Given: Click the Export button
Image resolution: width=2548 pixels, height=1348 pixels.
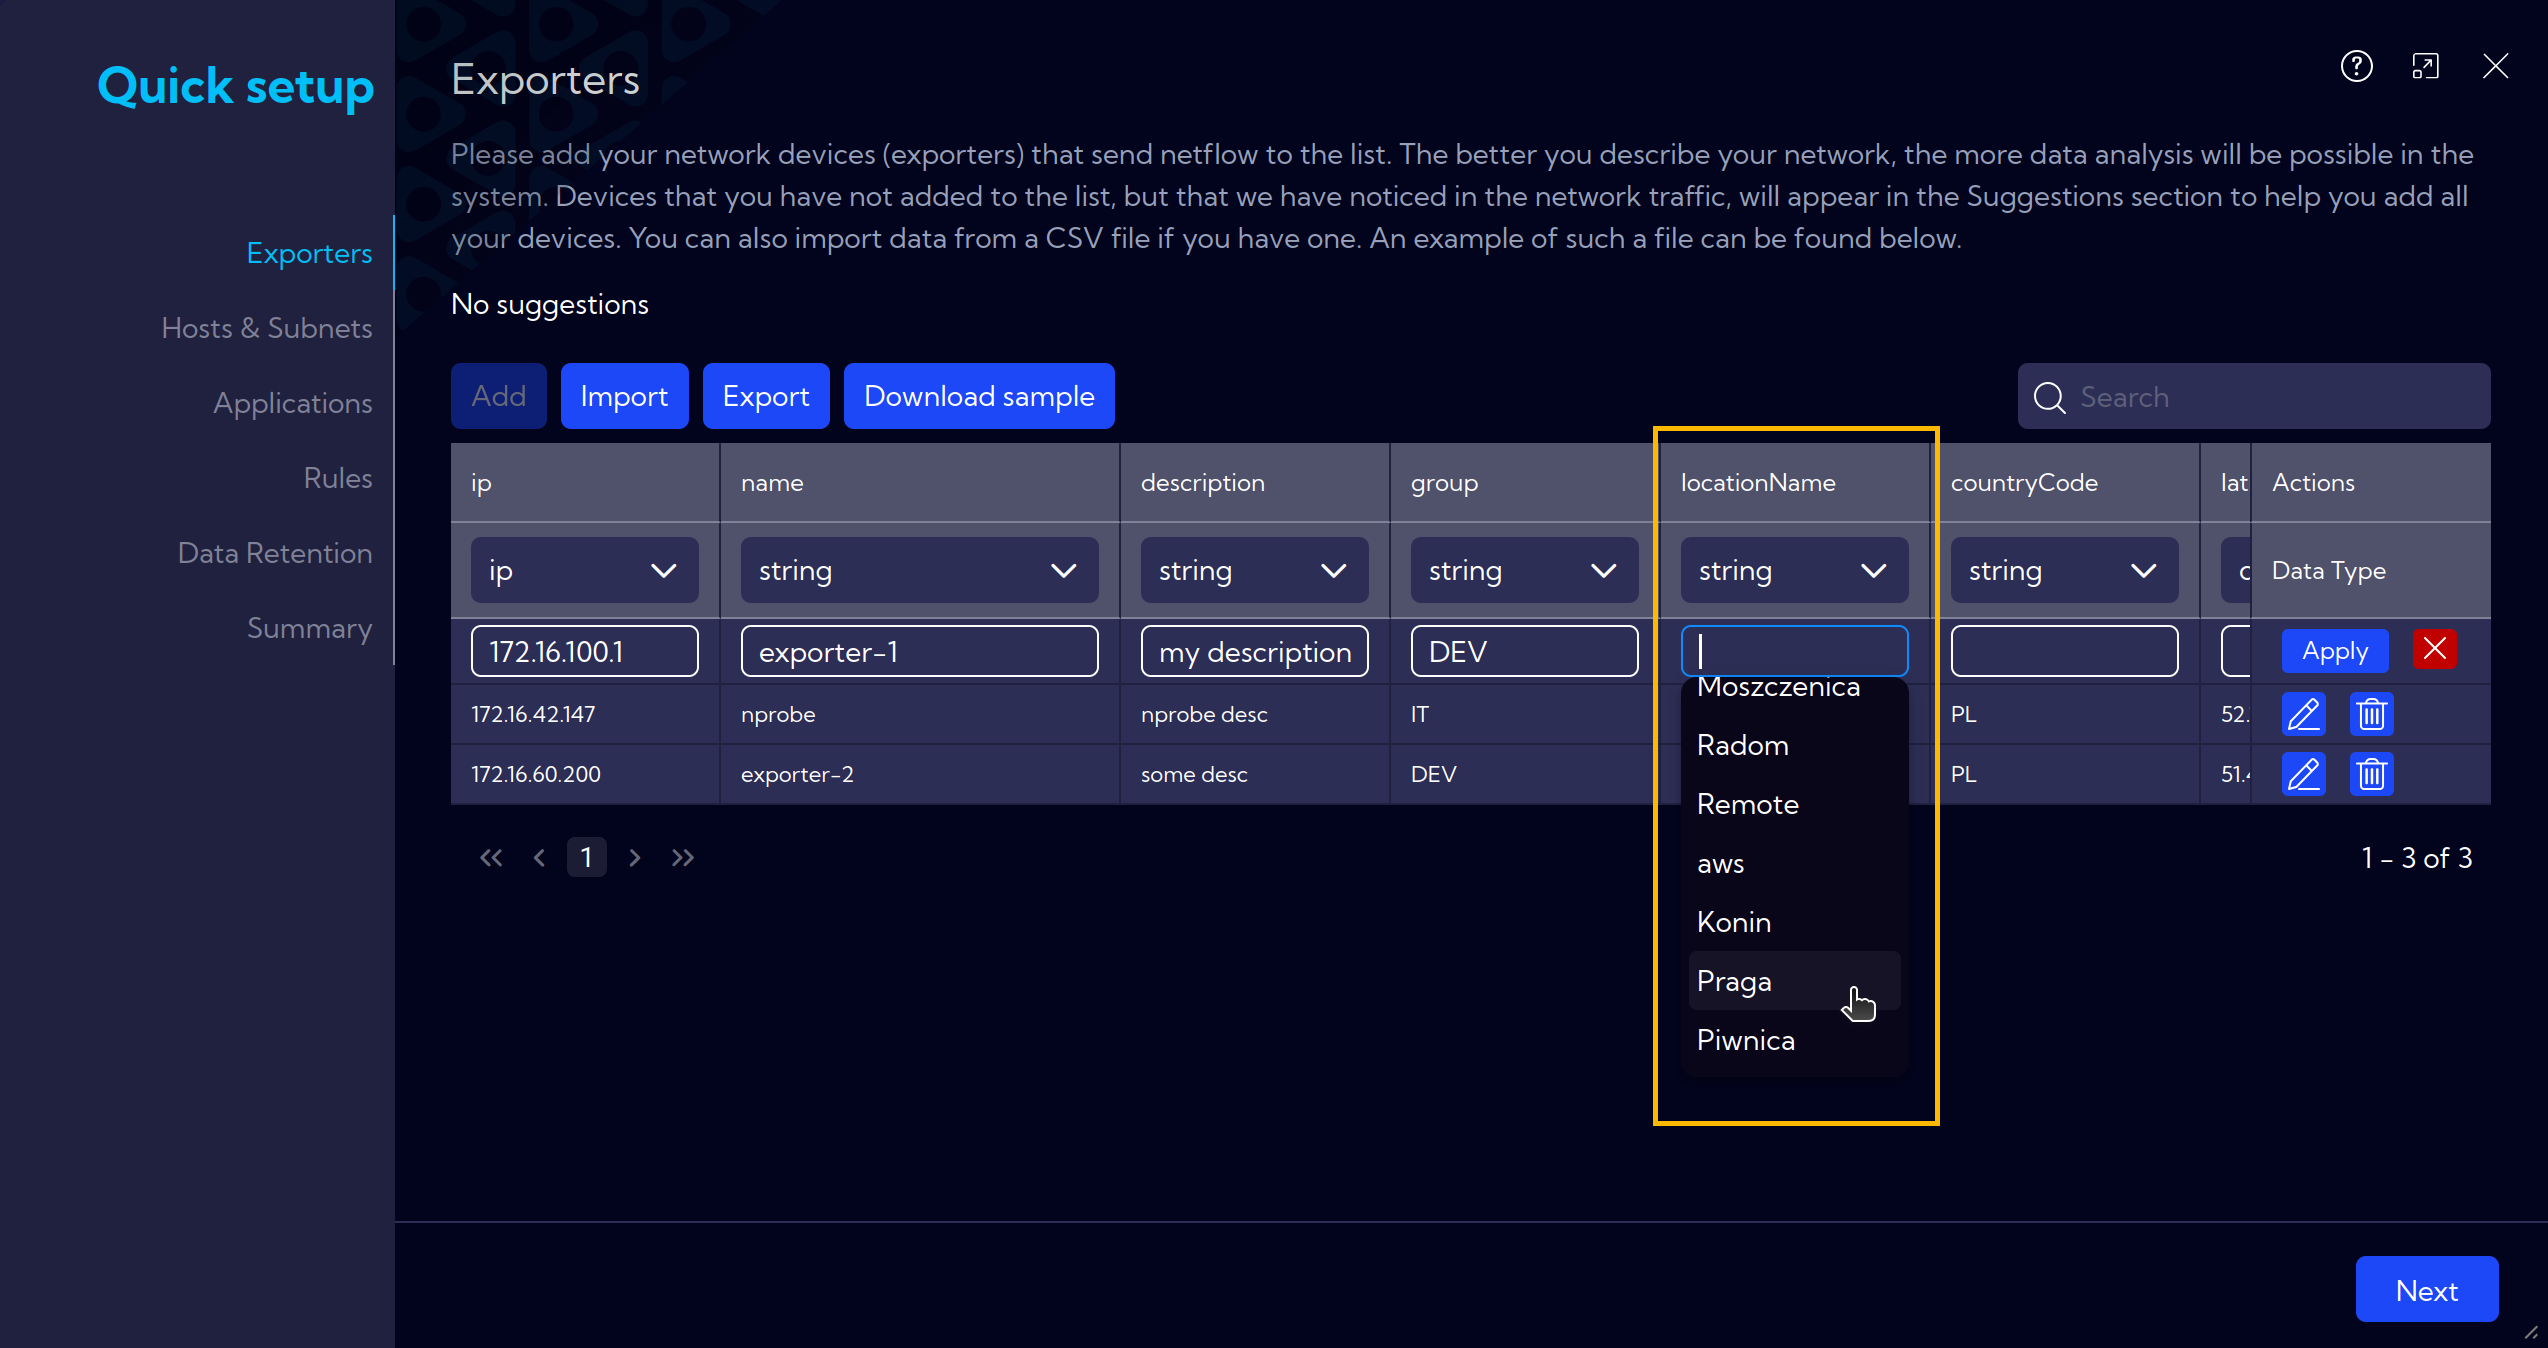Looking at the screenshot, I should click(x=766, y=396).
